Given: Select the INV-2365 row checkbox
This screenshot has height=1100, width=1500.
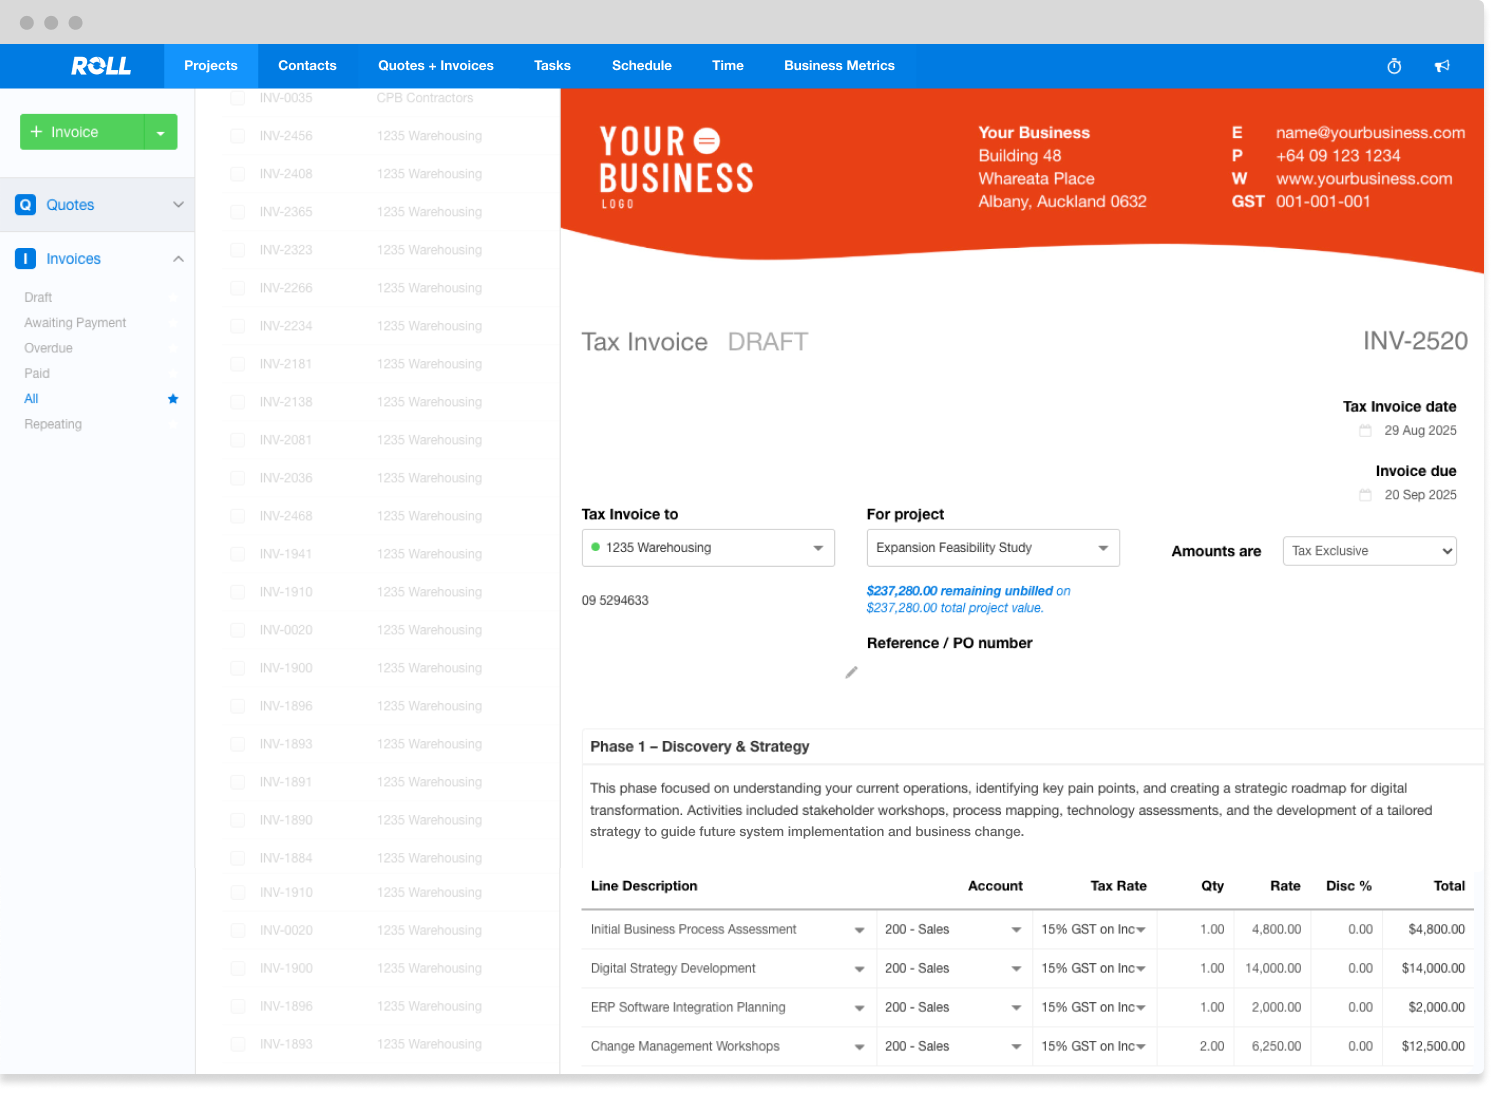Looking at the screenshot, I should point(238,212).
